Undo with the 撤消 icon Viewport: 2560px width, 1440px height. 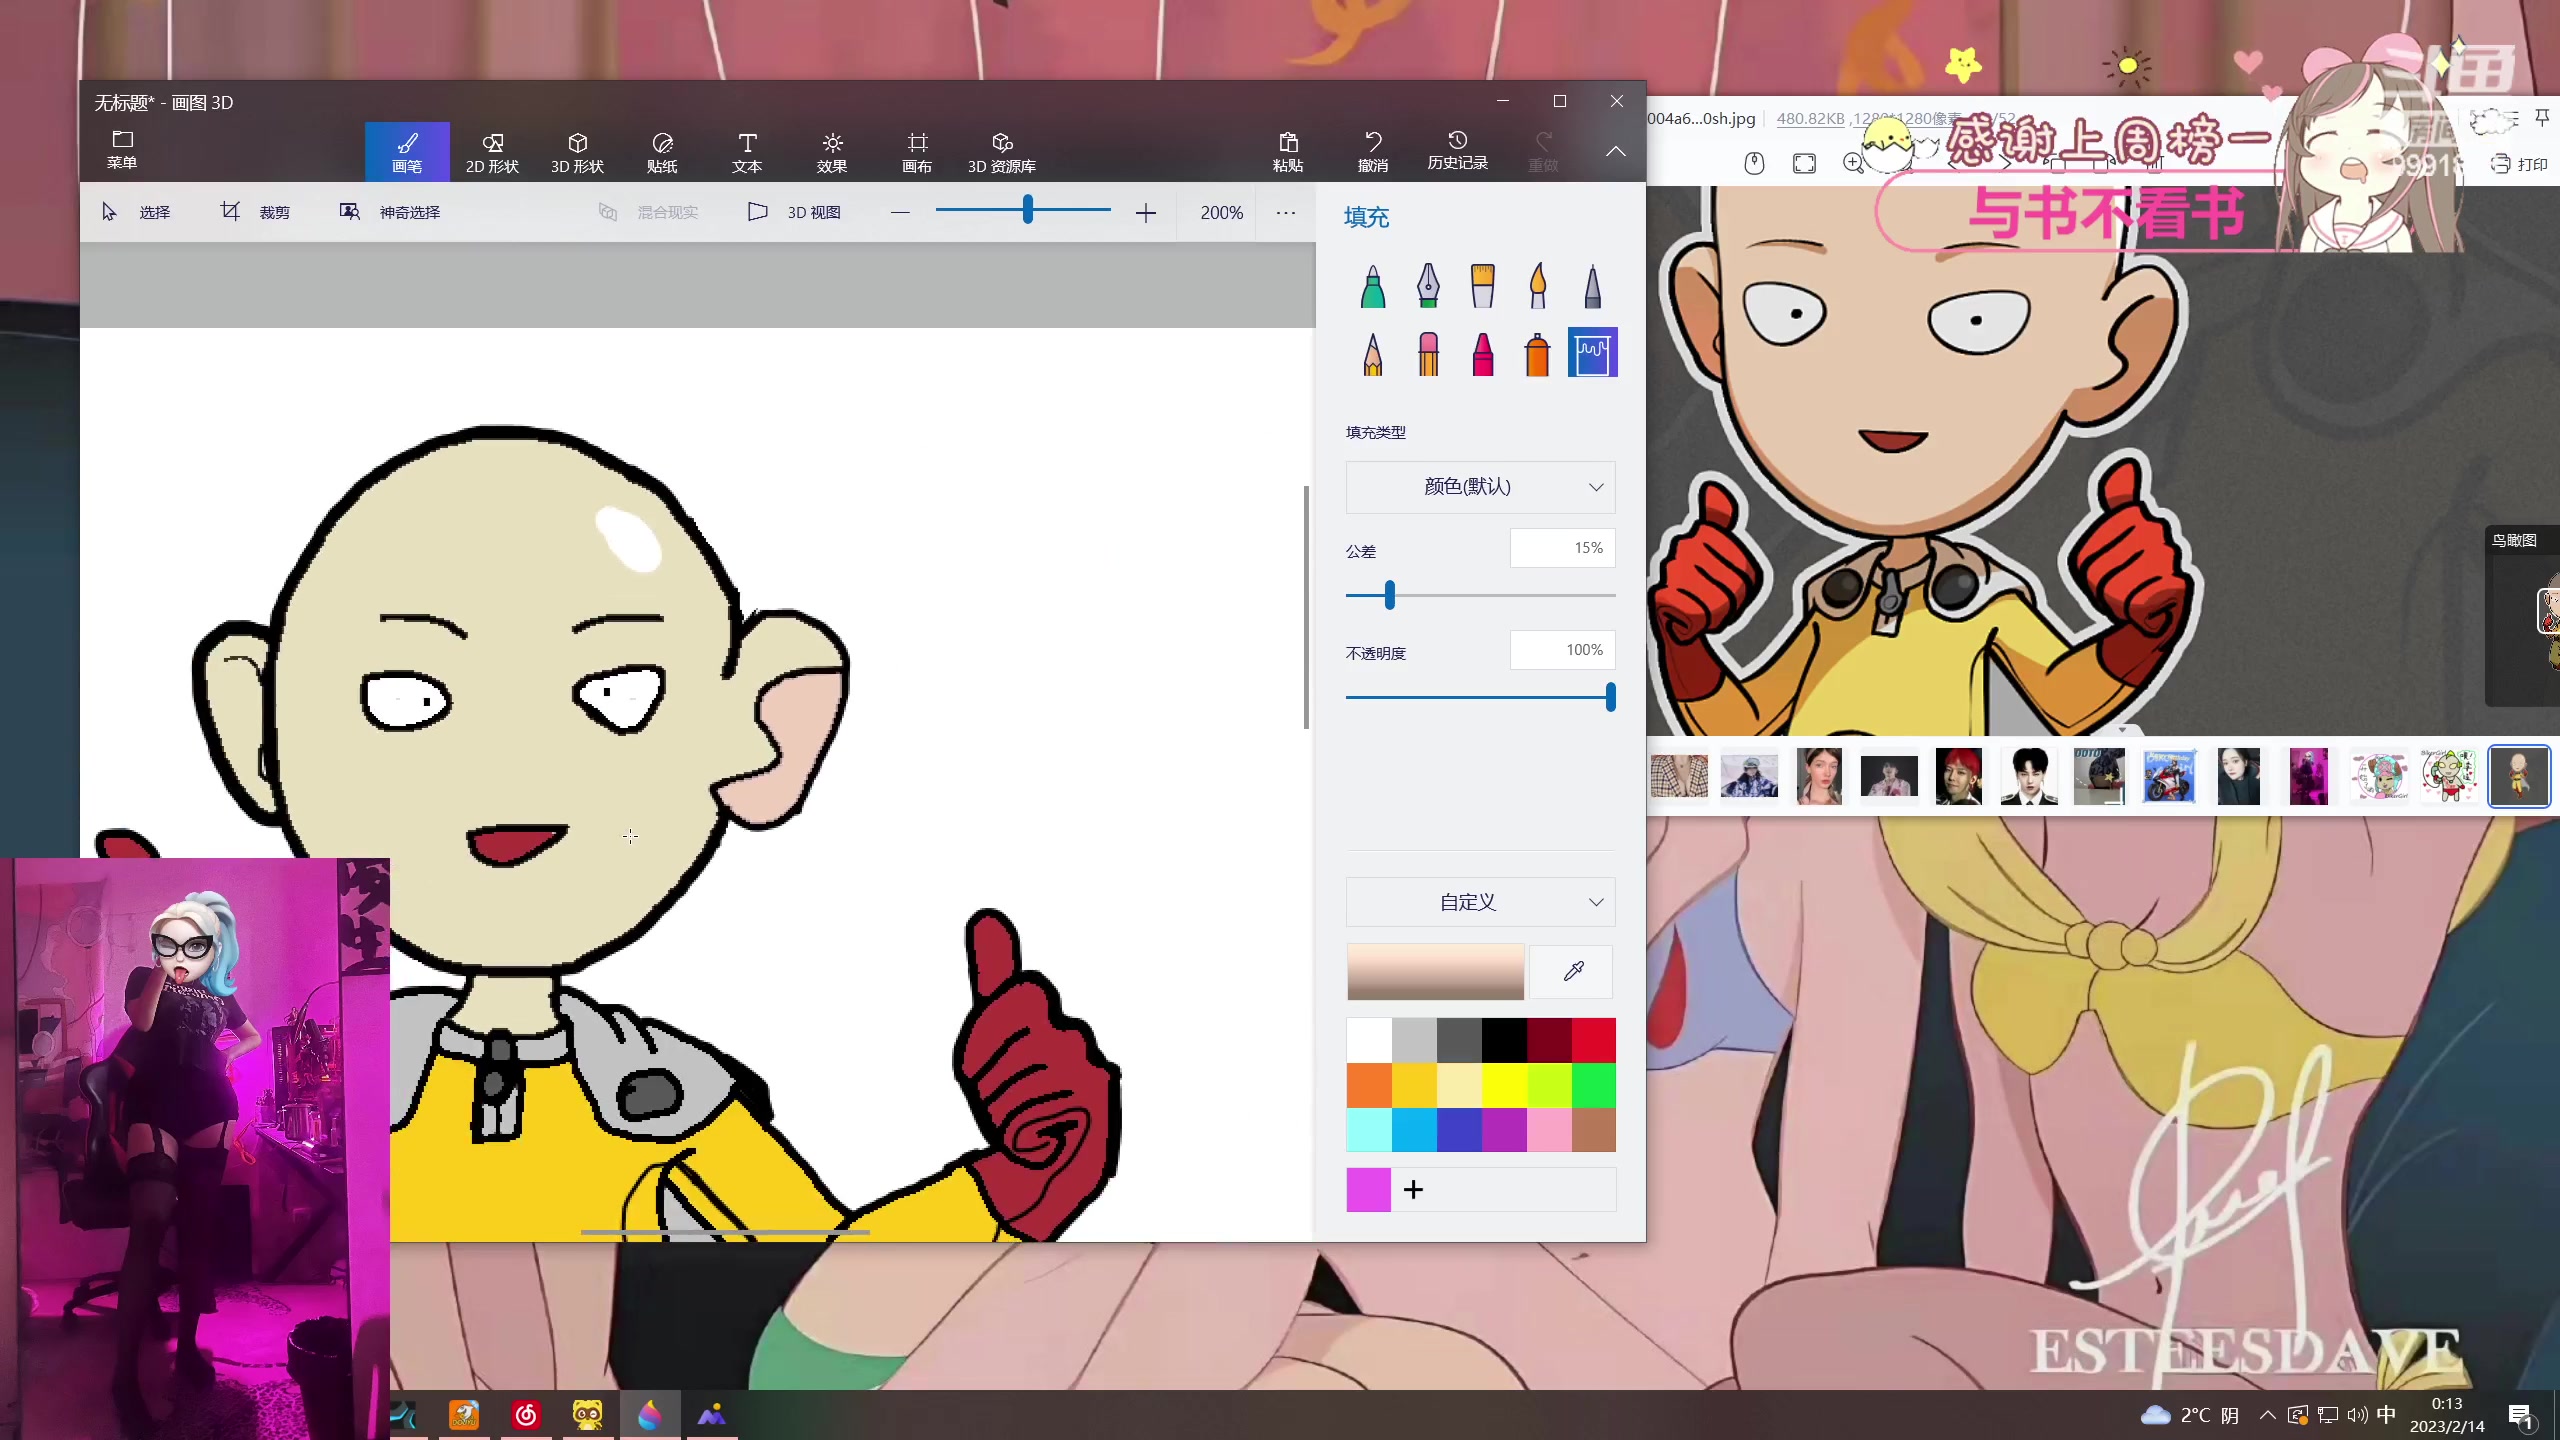click(x=1373, y=152)
